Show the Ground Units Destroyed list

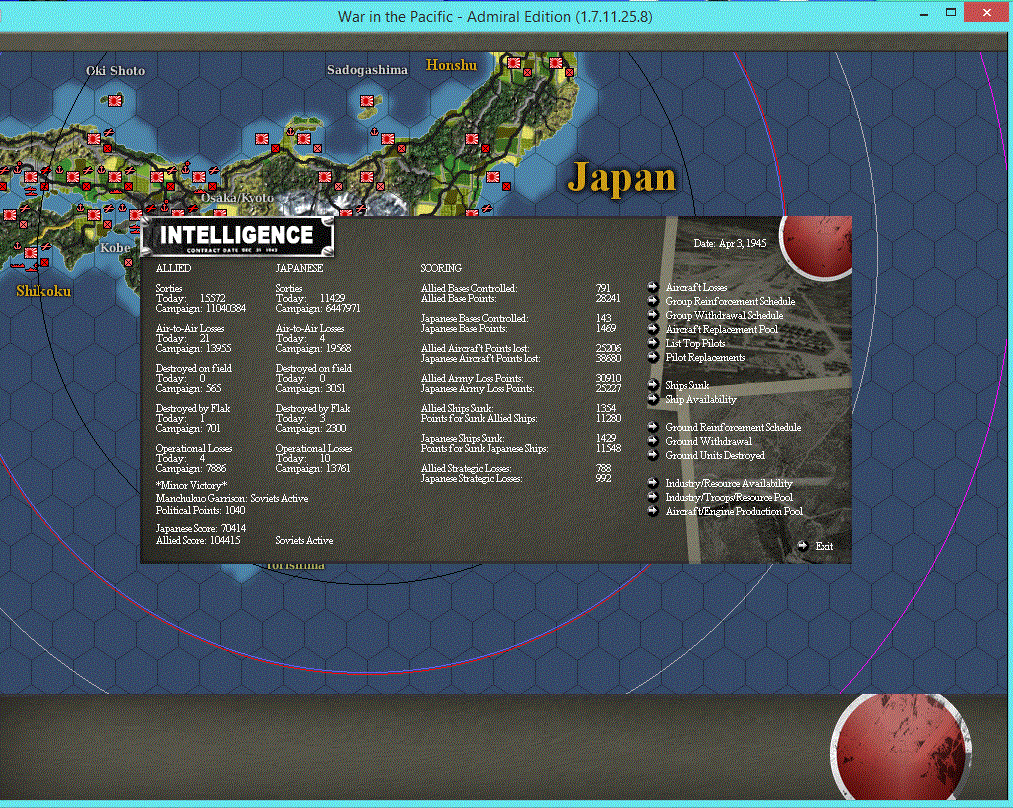click(x=715, y=455)
